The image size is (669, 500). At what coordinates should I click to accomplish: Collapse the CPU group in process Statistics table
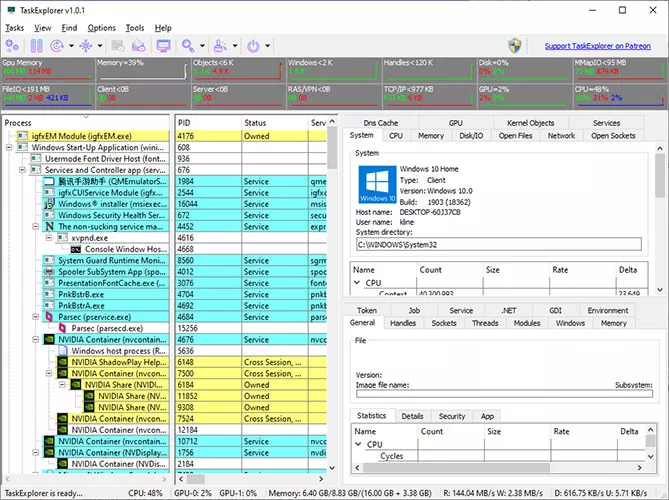(x=358, y=444)
